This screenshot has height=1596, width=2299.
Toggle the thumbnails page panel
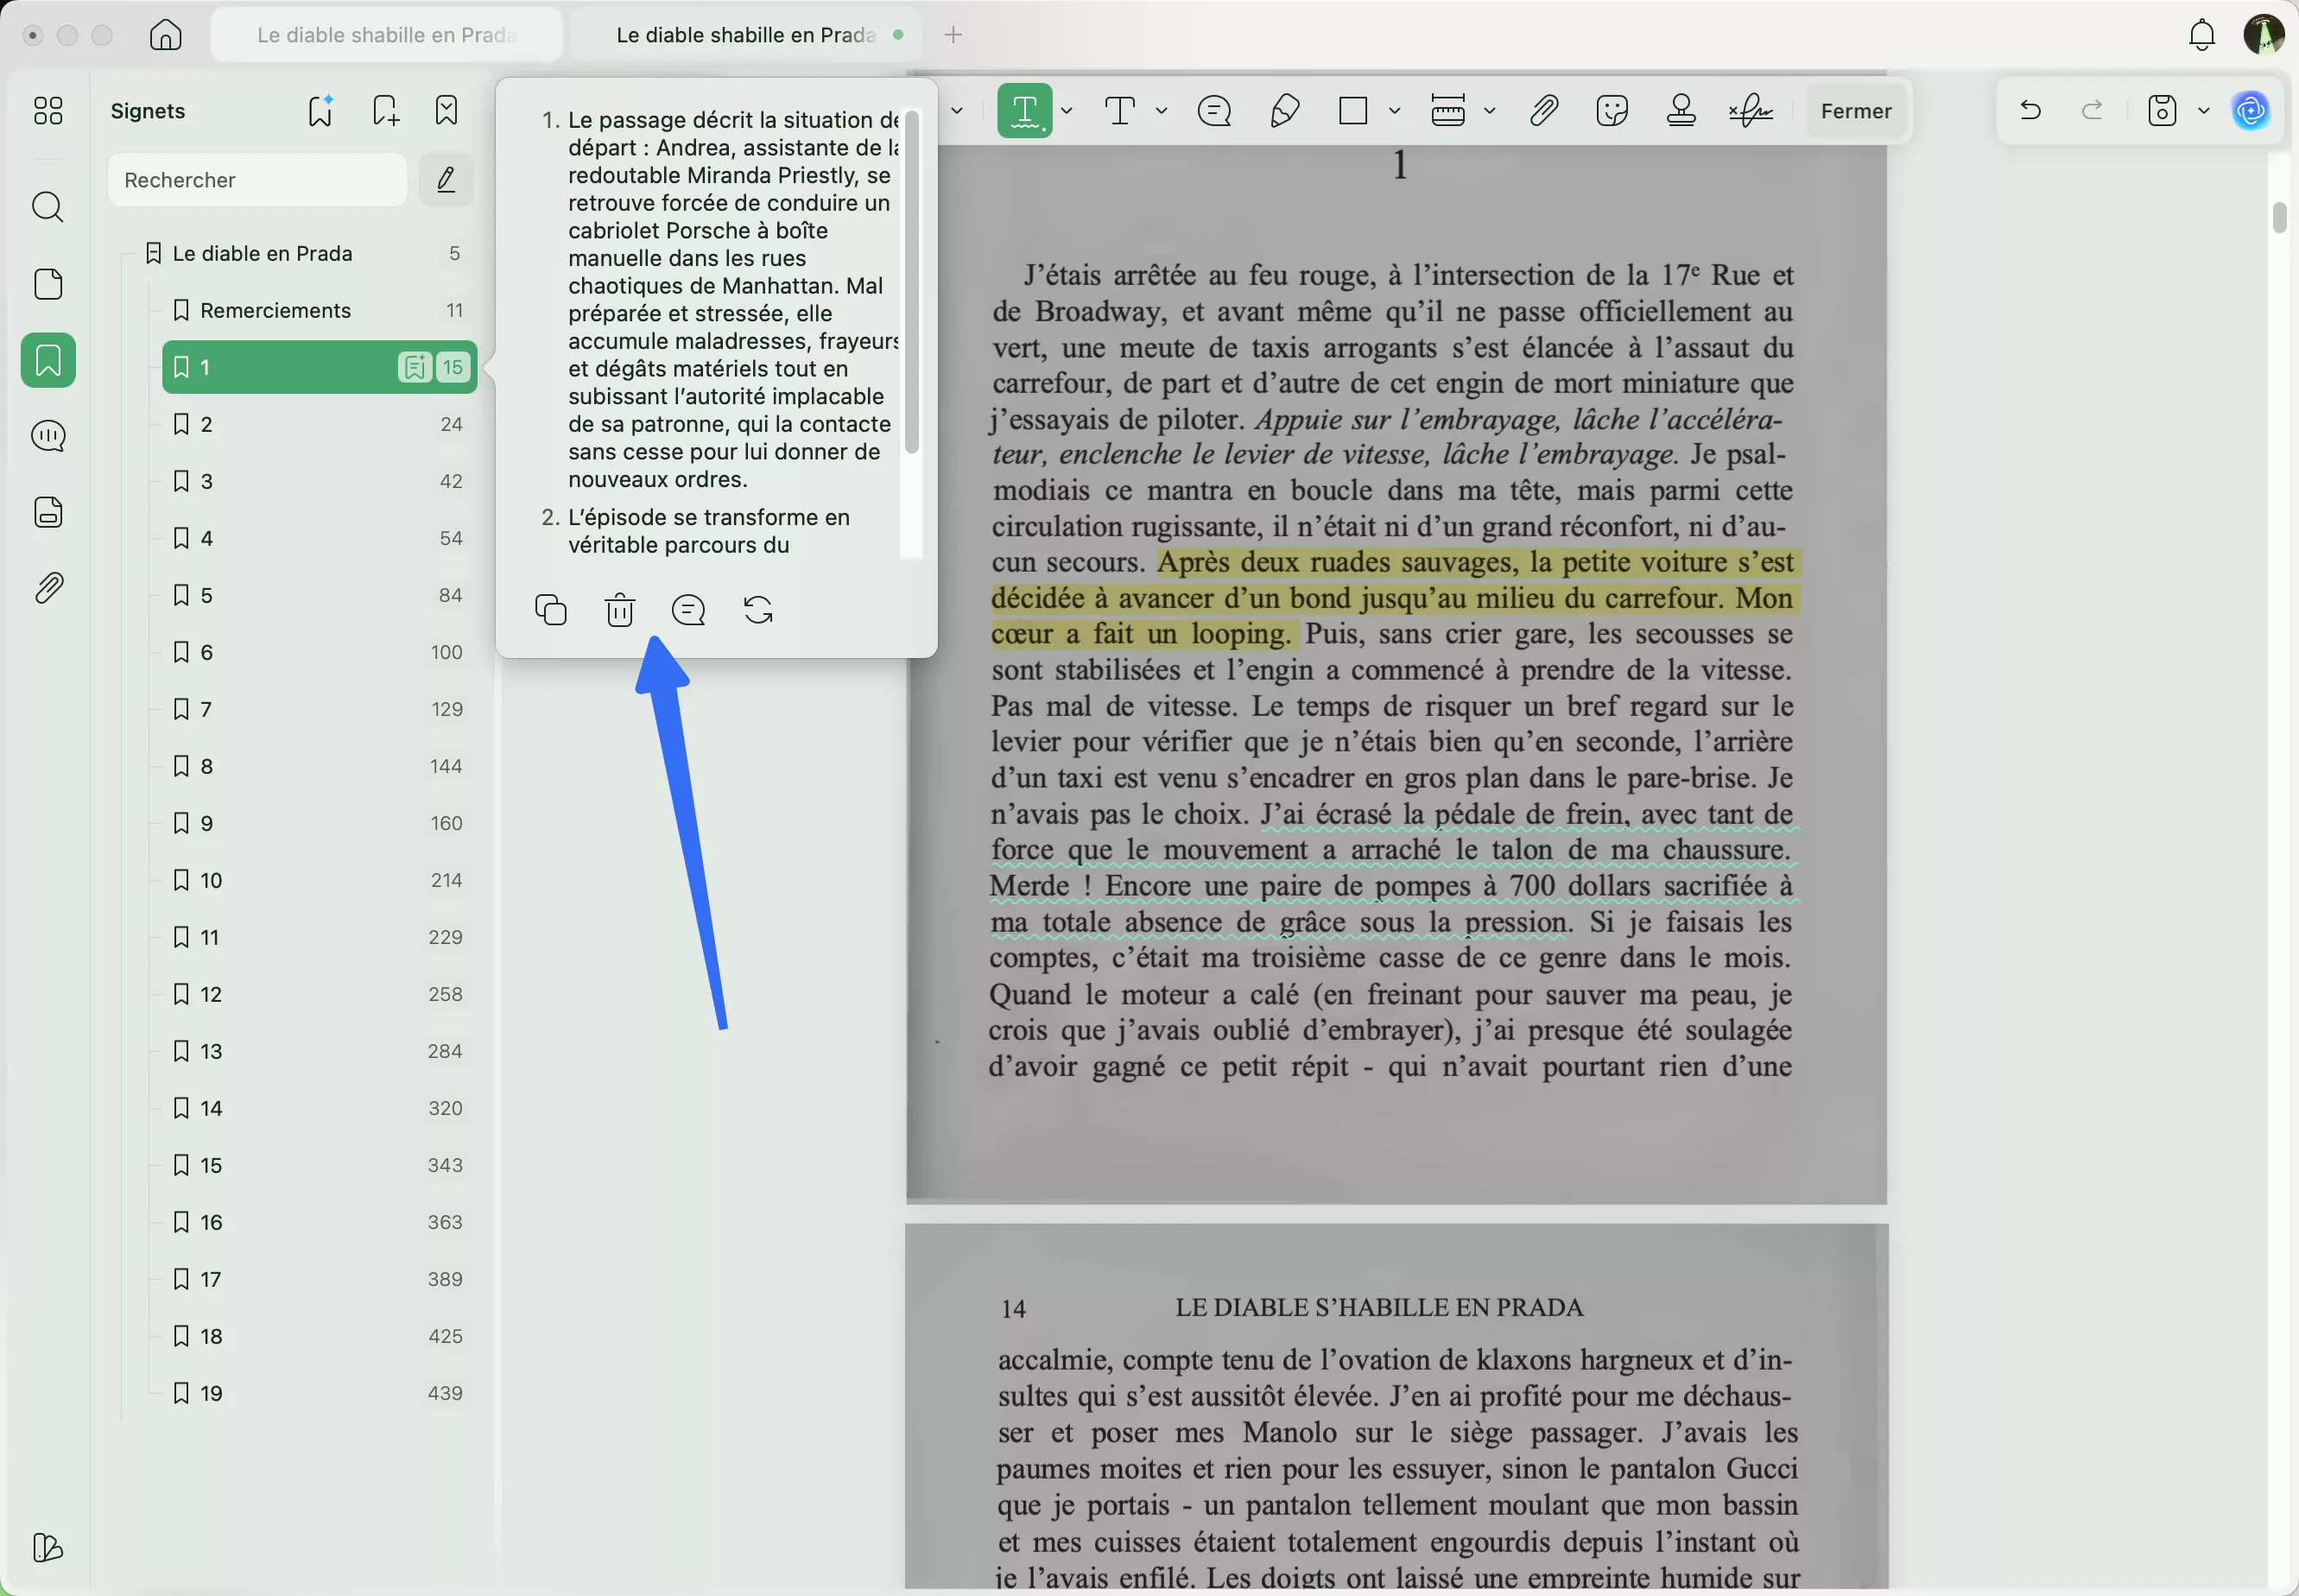[48, 284]
